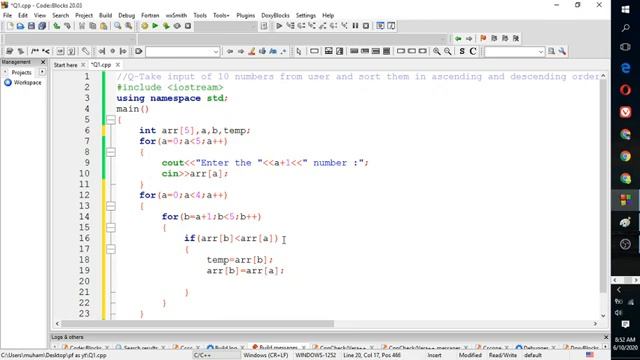This screenshot has width=640, height=360.
Task: Click Windows Start button
Action: click(x=625, y=9)
